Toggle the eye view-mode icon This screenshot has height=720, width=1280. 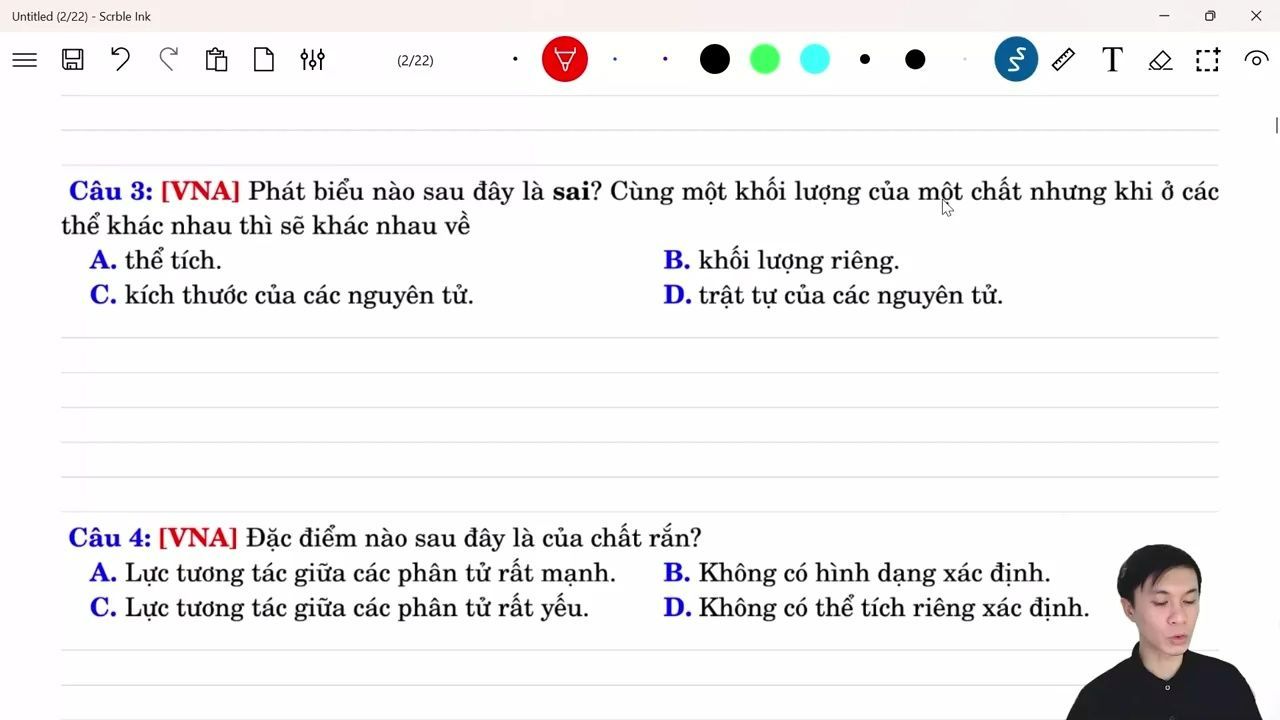tap(1256, 60)
